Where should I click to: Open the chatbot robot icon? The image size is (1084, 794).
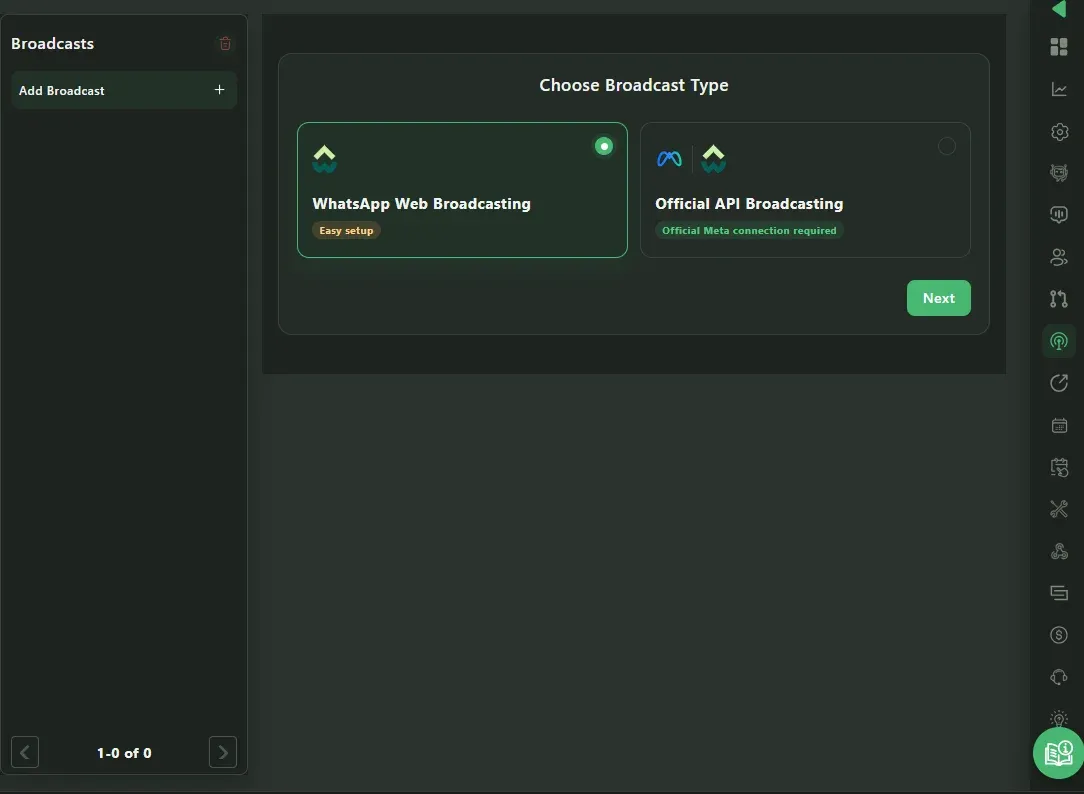click(x=1058, y=173)
